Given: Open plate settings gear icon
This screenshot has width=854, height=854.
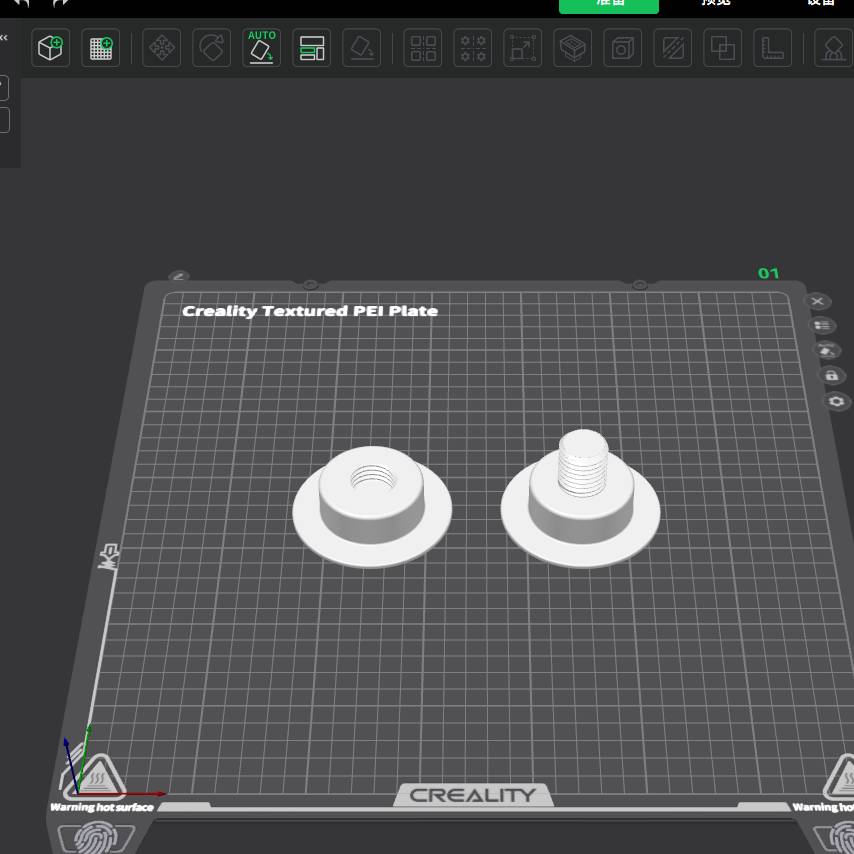Looking at the screenshot, I should click(836, 401).
